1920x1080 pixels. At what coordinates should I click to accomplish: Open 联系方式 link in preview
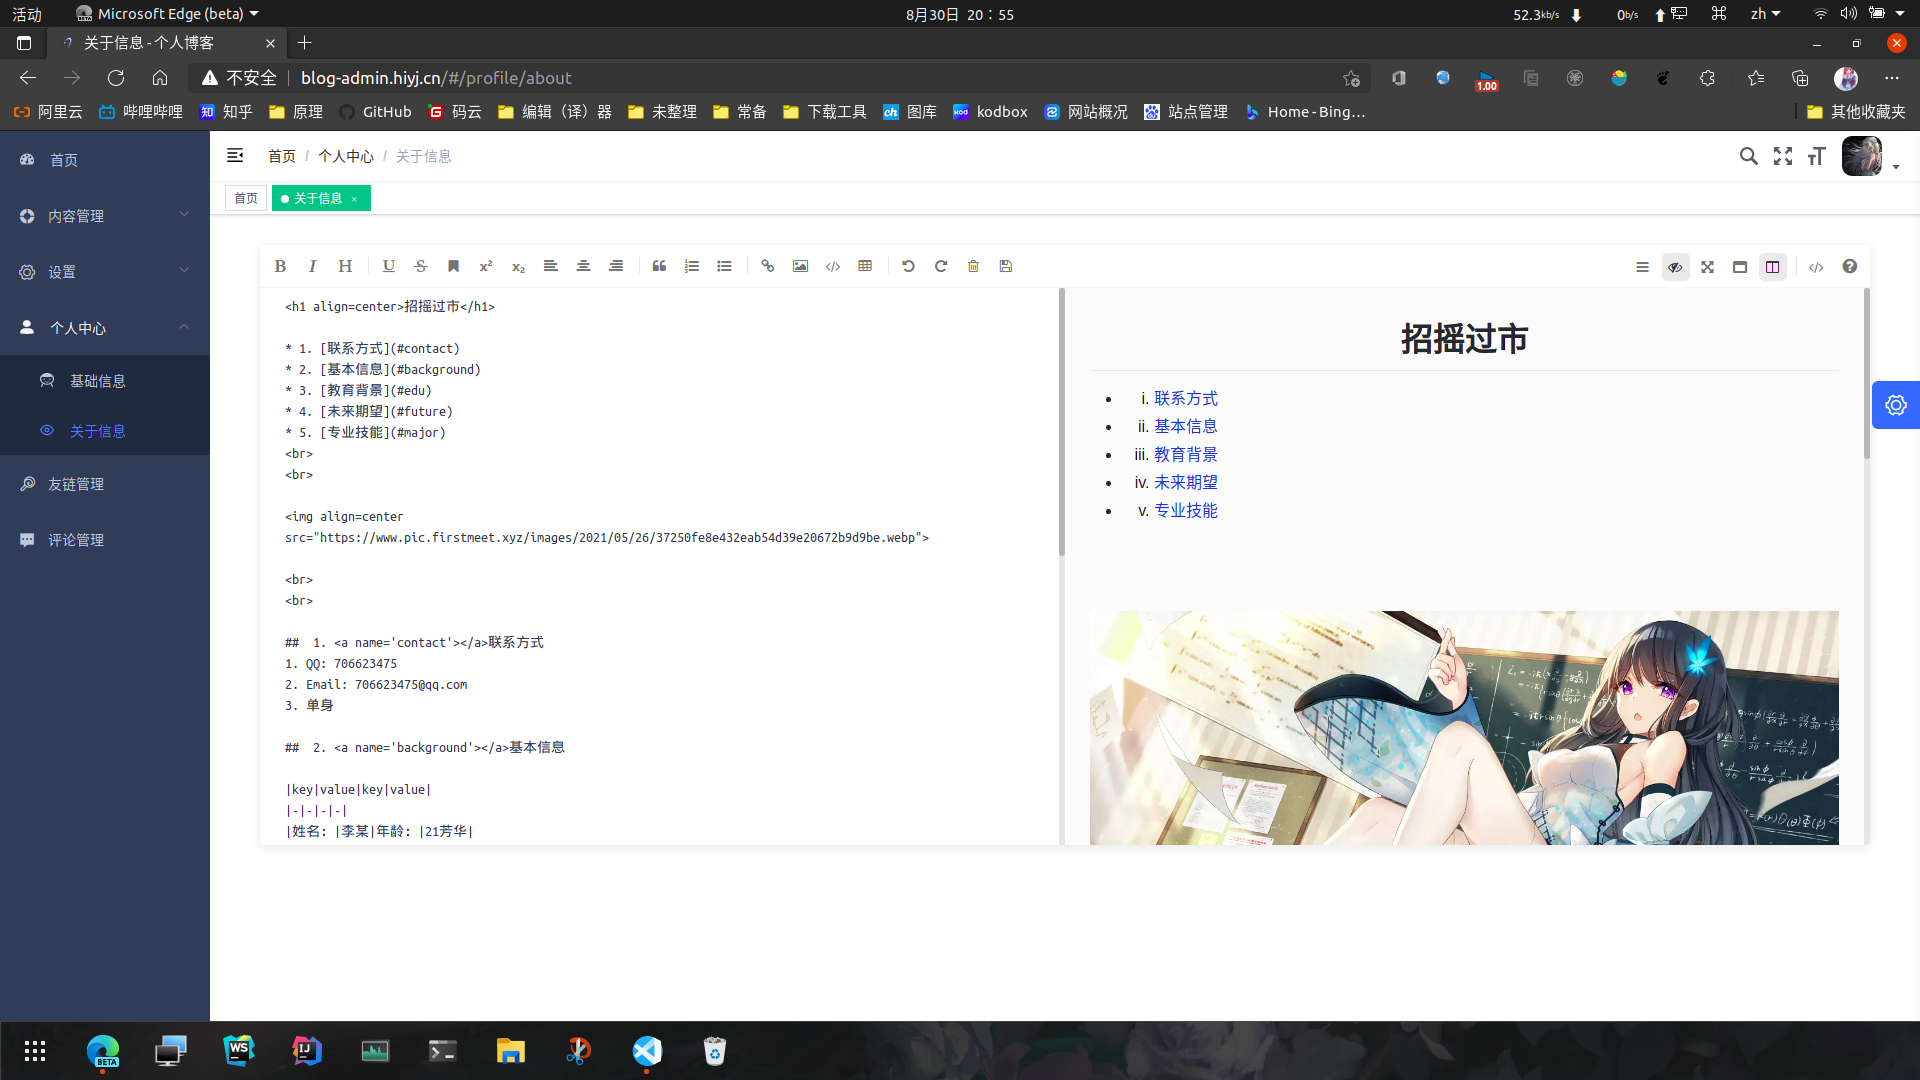coord(1186,398)
